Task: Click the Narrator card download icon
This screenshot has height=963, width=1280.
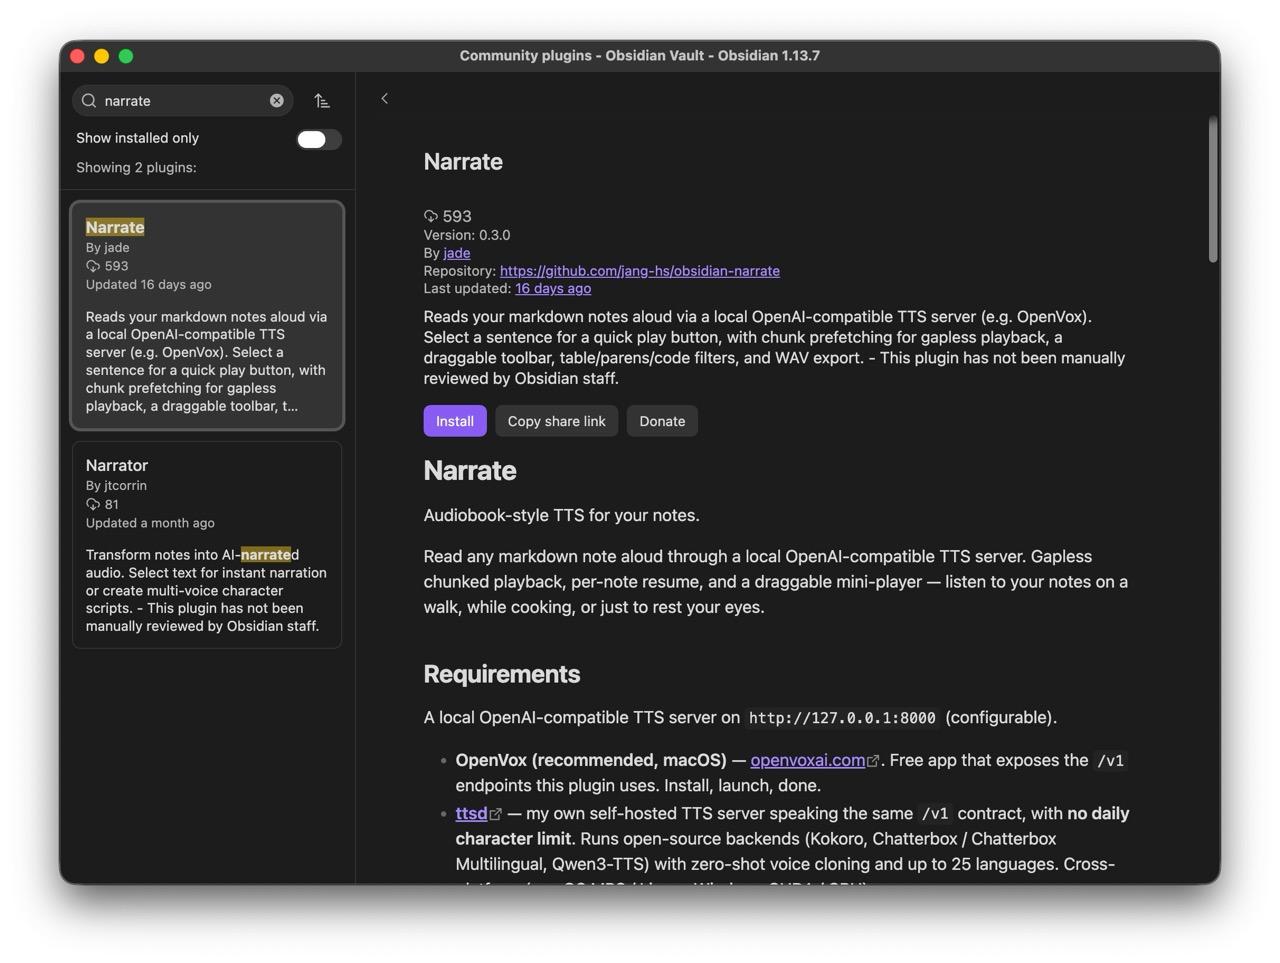Action: tap(93, 505)
